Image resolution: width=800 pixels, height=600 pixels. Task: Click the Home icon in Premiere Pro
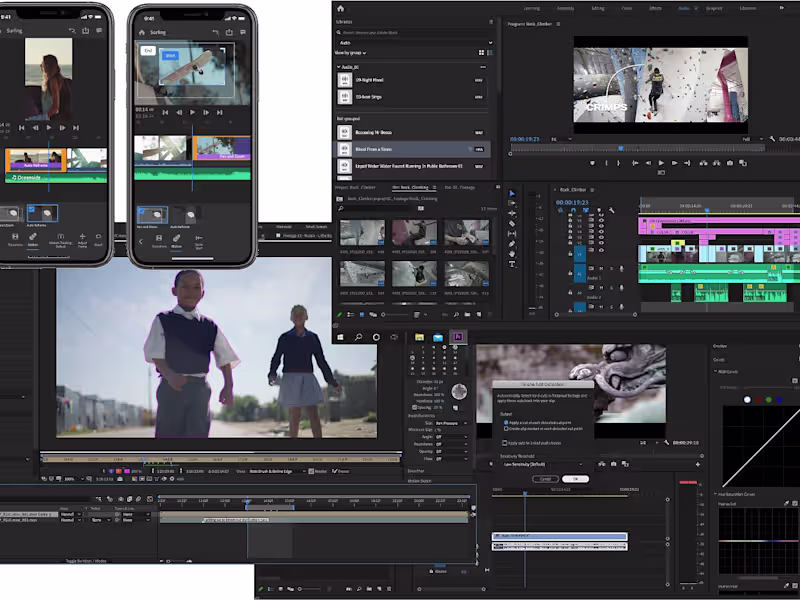(343, 8)
